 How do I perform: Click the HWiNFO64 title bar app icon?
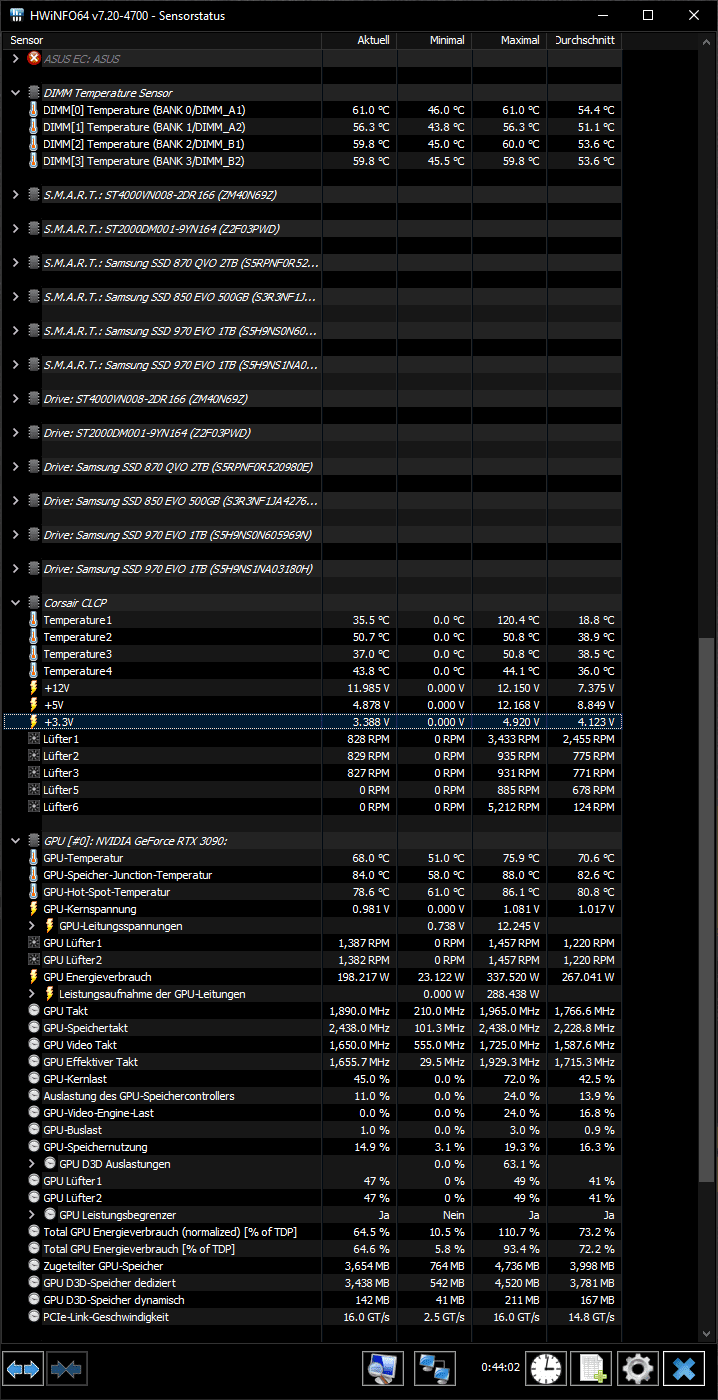point(16,16)
